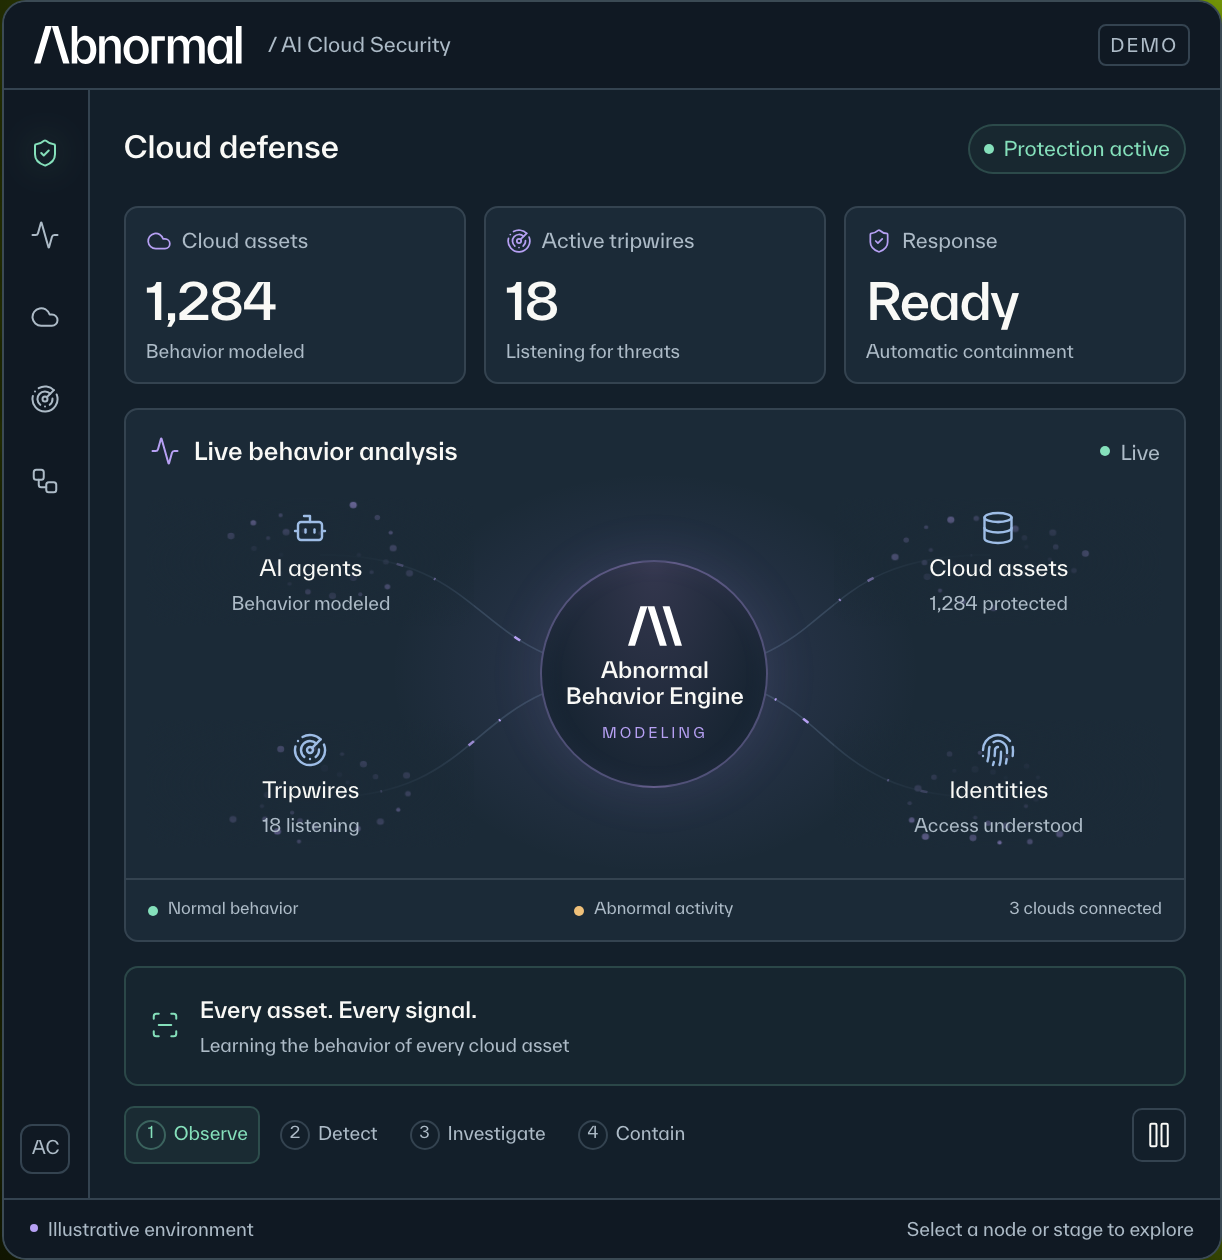Image resolution: width=1222 pixels, height=1260 pixels.
Task: Click the Cloud defense heading
Action: (x=231, y=147)
